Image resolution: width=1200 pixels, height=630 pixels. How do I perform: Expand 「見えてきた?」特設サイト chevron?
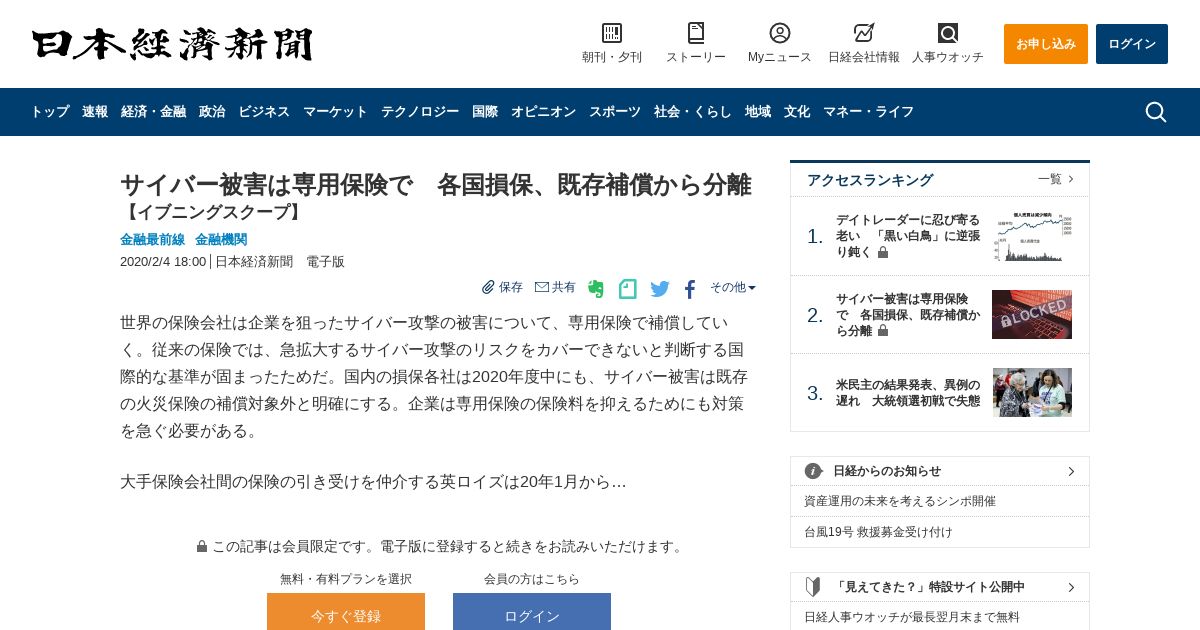click(1071, 587)
